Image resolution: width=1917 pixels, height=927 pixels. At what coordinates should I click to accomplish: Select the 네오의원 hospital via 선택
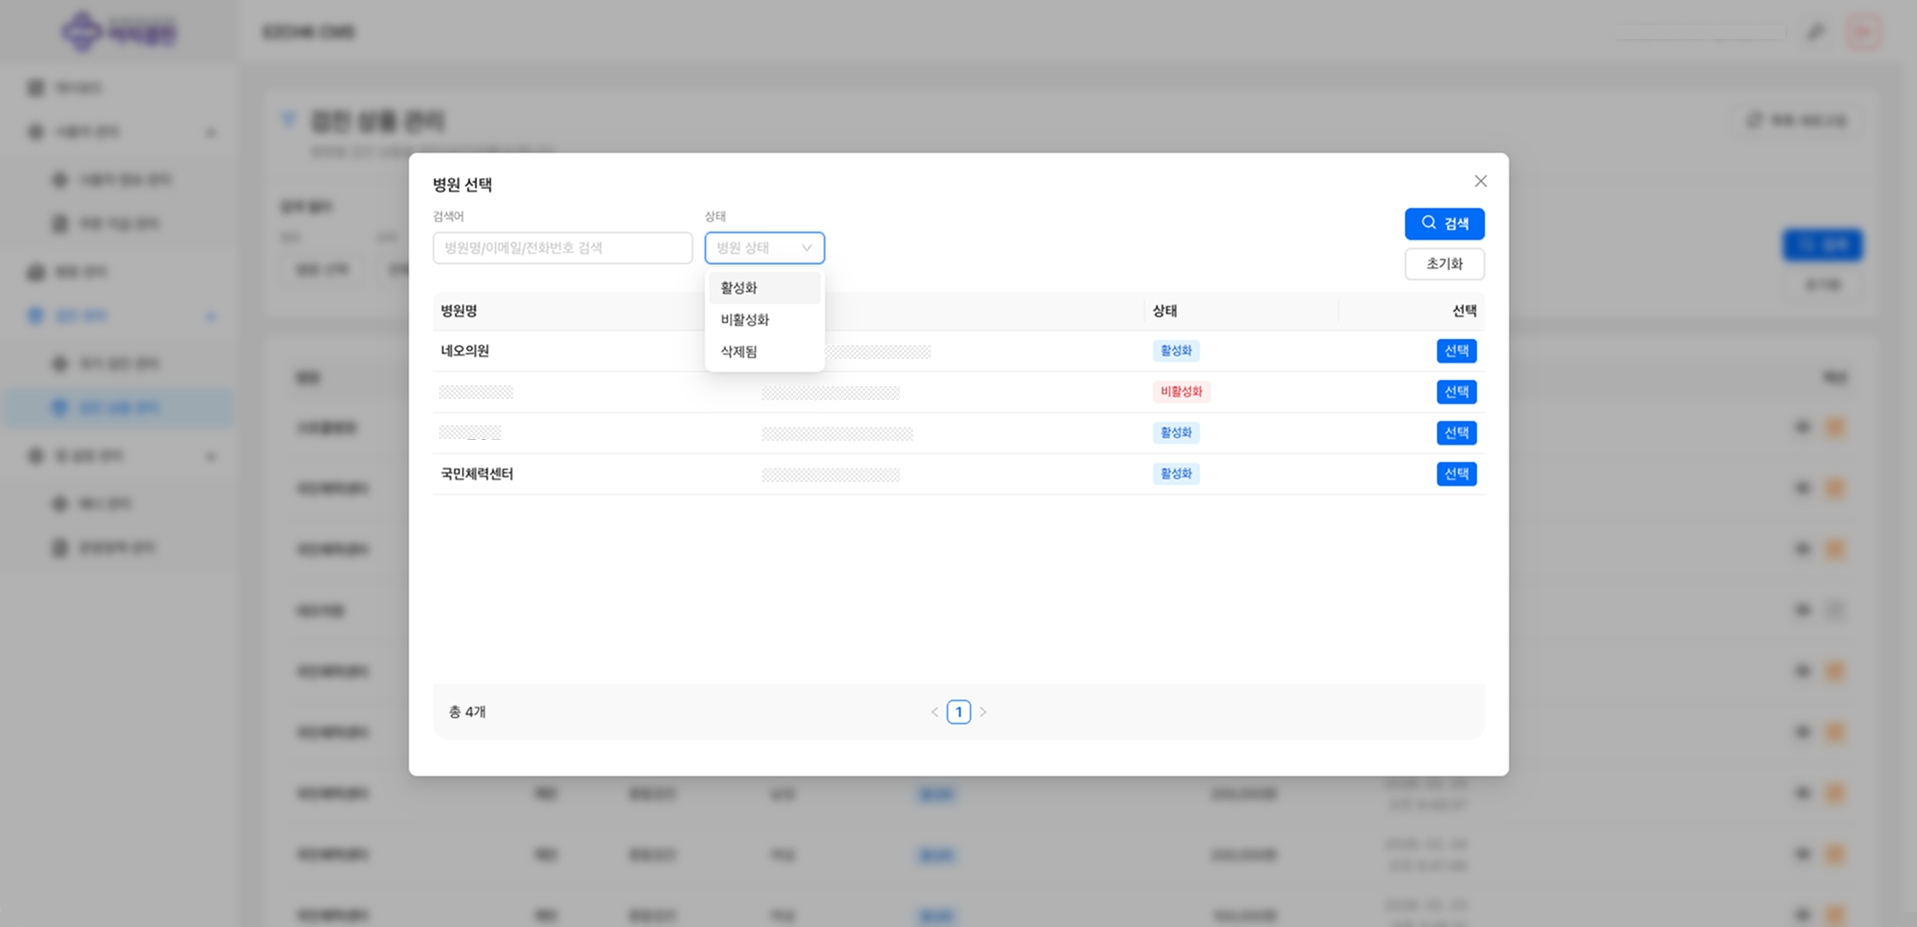[x=1456, y=351]
